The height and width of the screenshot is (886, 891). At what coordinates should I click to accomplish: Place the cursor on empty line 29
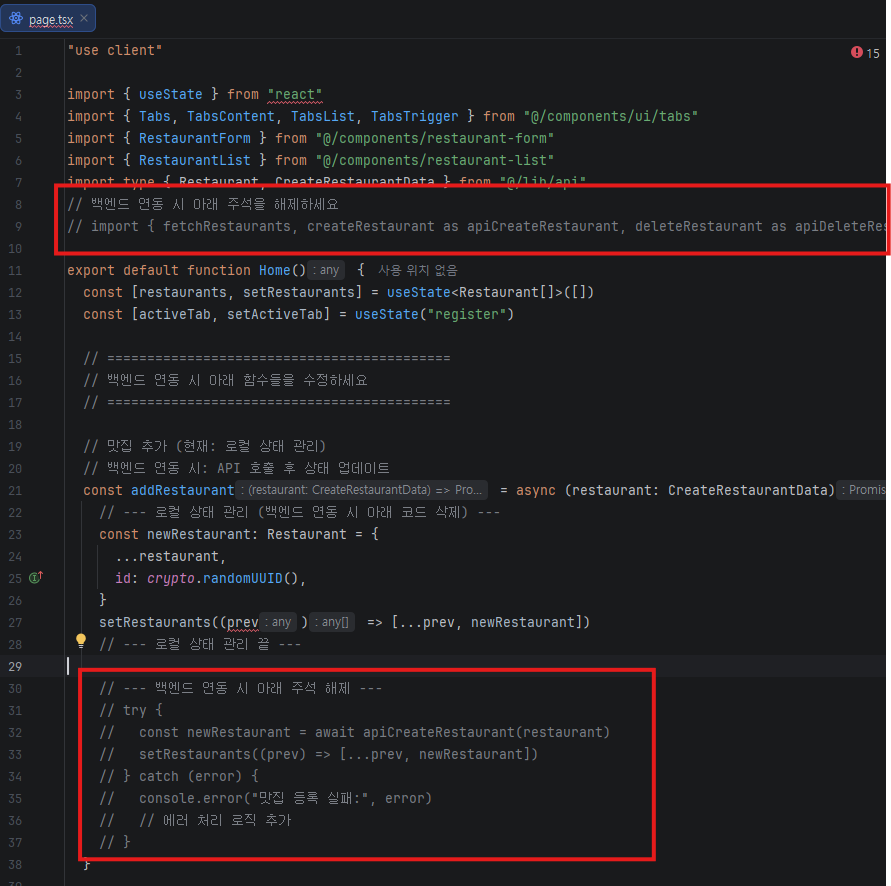point(474,666)
